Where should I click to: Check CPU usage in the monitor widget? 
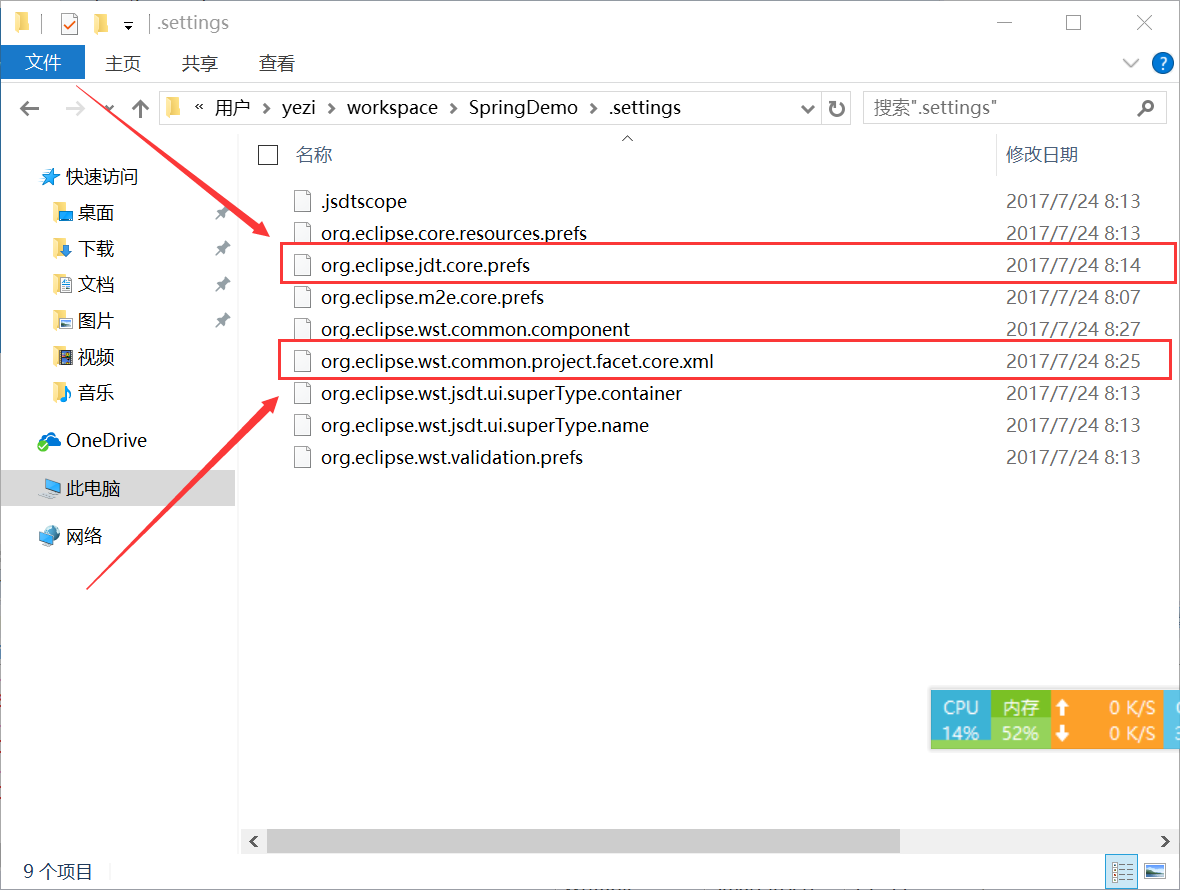tap(960, 718)
